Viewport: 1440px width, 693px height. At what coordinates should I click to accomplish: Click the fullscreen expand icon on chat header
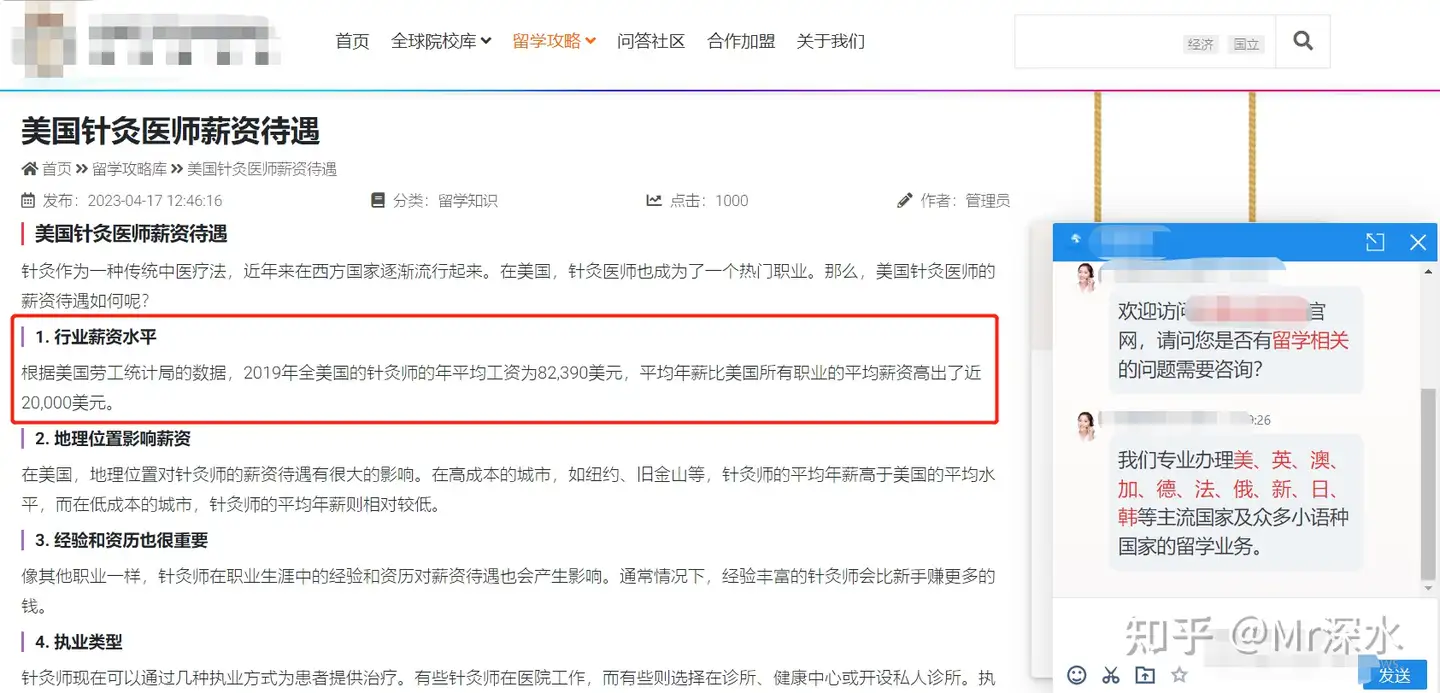tap(1375, 242)
